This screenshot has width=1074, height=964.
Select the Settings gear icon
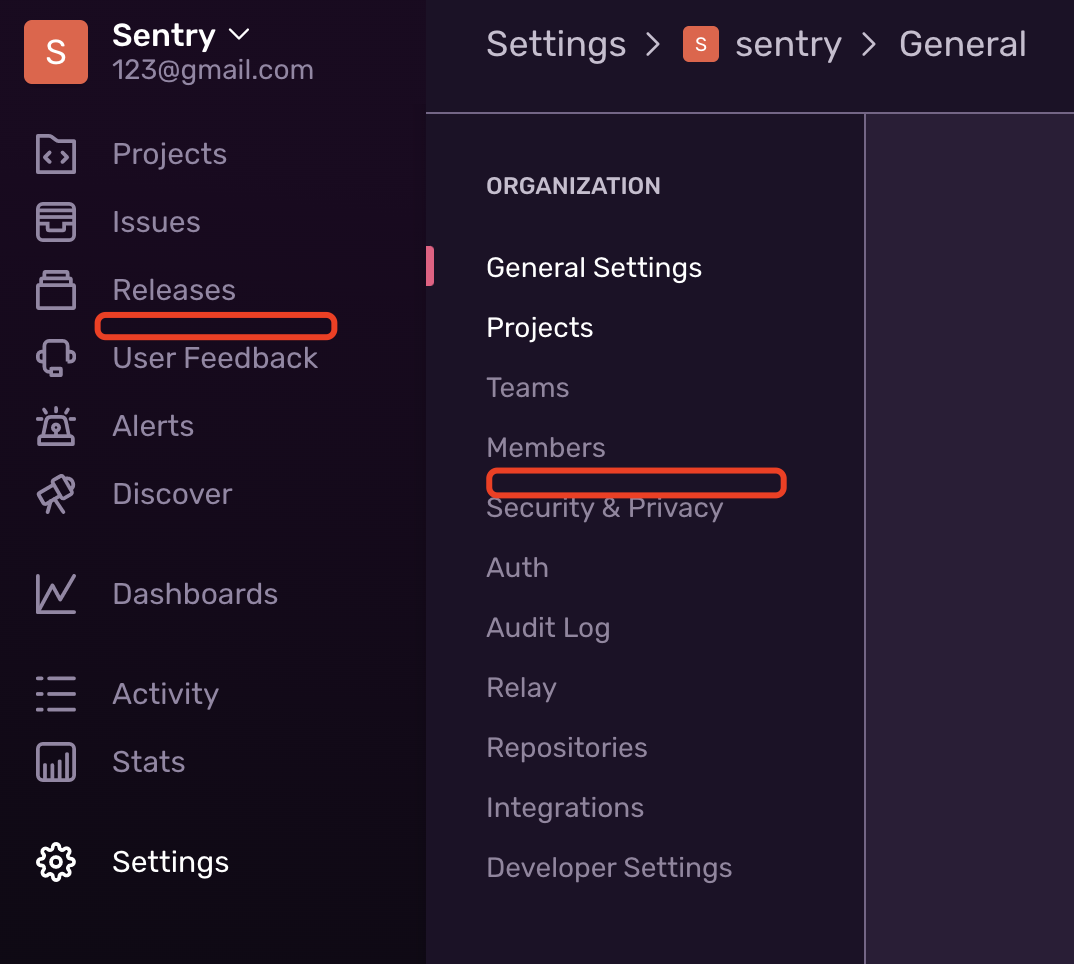56,861
